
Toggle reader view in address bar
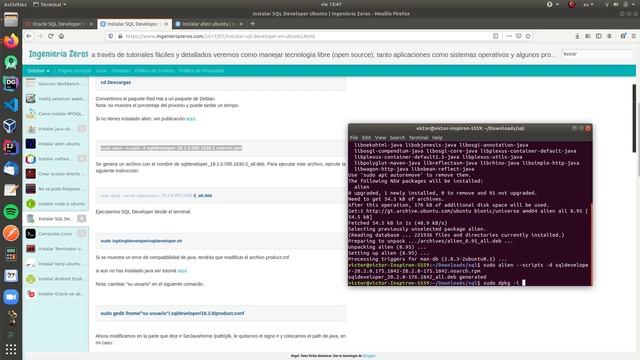(x=496, y=36)
